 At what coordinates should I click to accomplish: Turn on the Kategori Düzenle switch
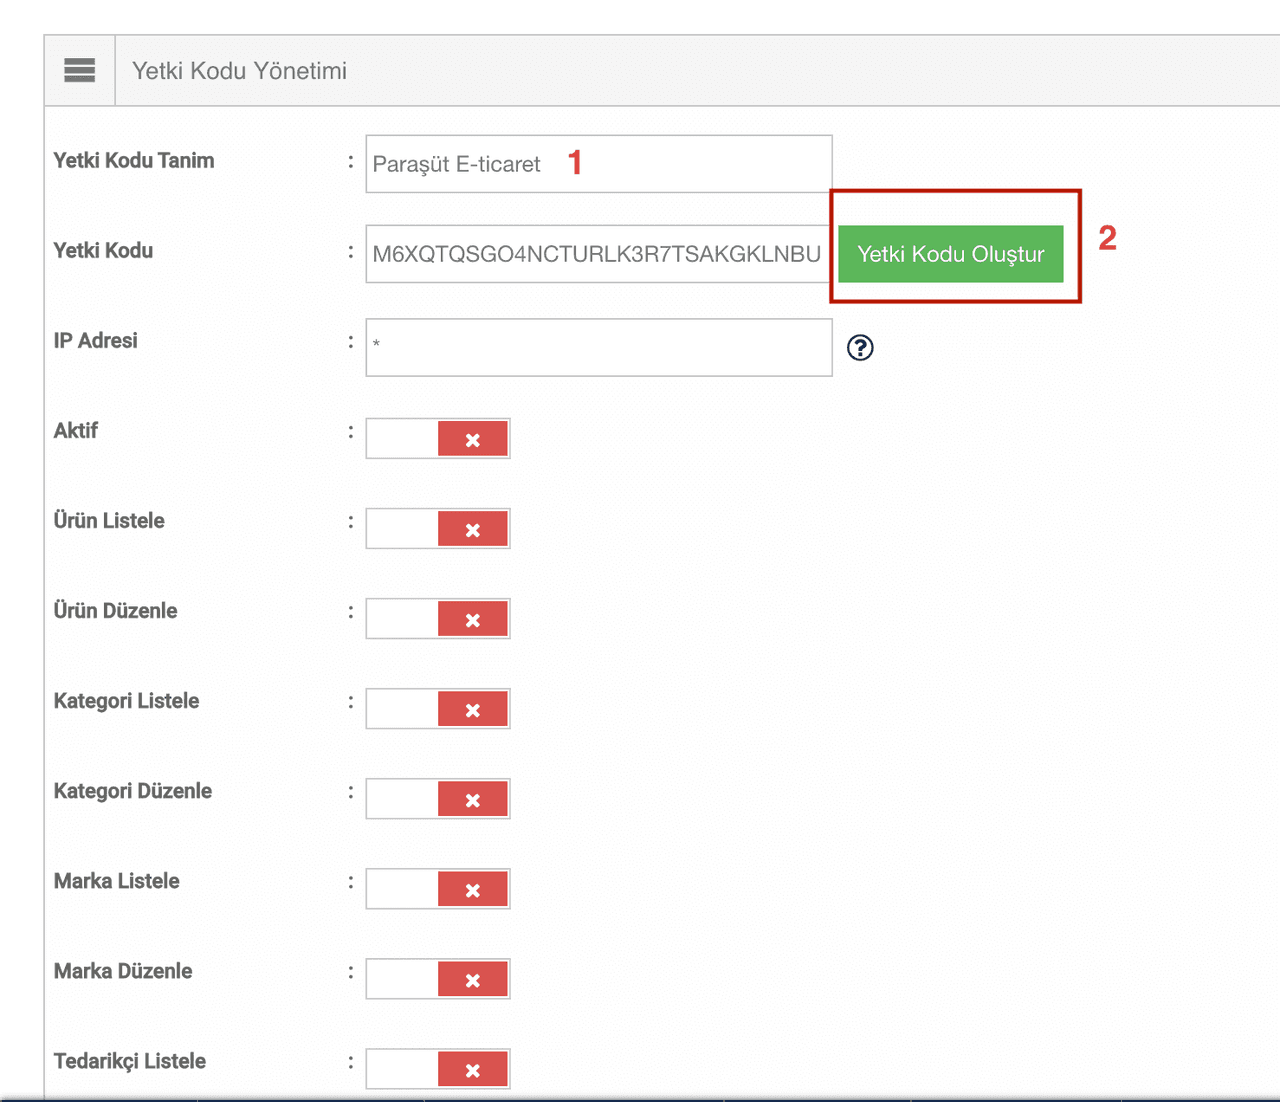[x=438, y=799]
